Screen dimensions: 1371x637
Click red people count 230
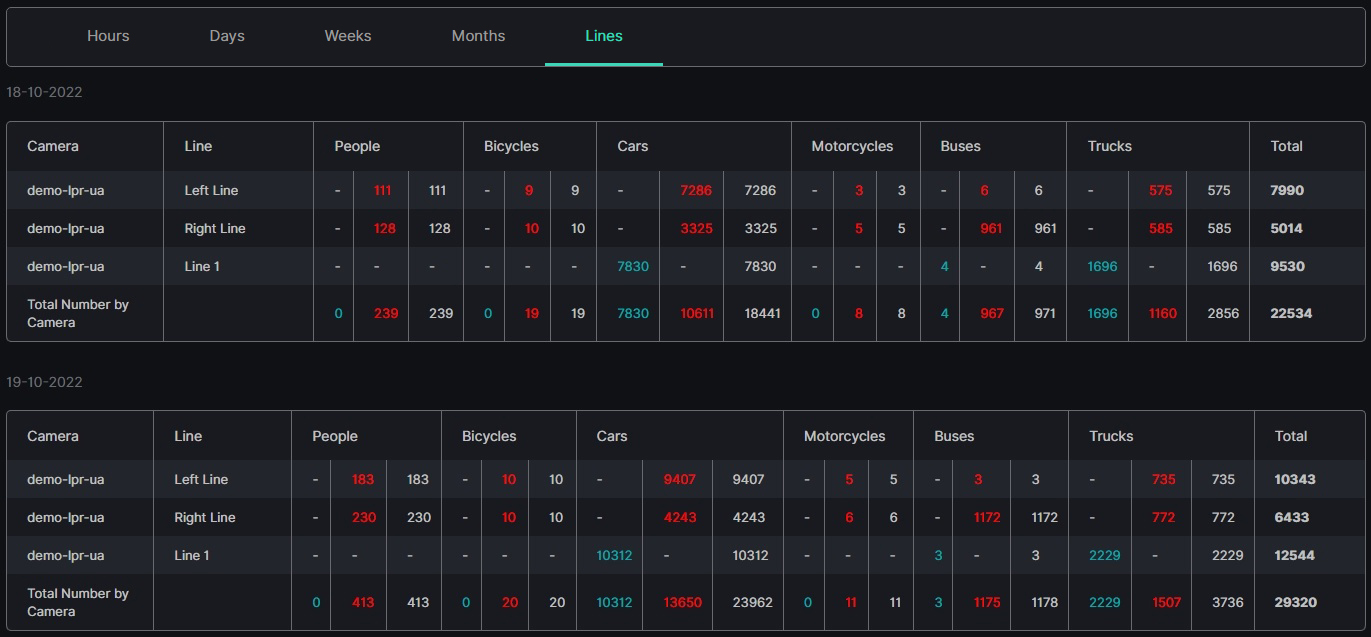click(x=363, y=517)
